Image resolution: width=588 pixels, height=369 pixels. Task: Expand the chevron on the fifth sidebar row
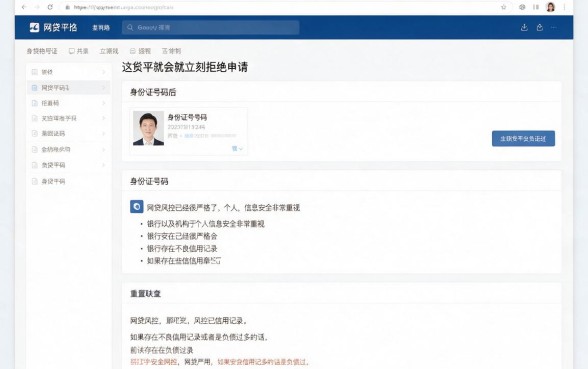click(x=104, y=134)
